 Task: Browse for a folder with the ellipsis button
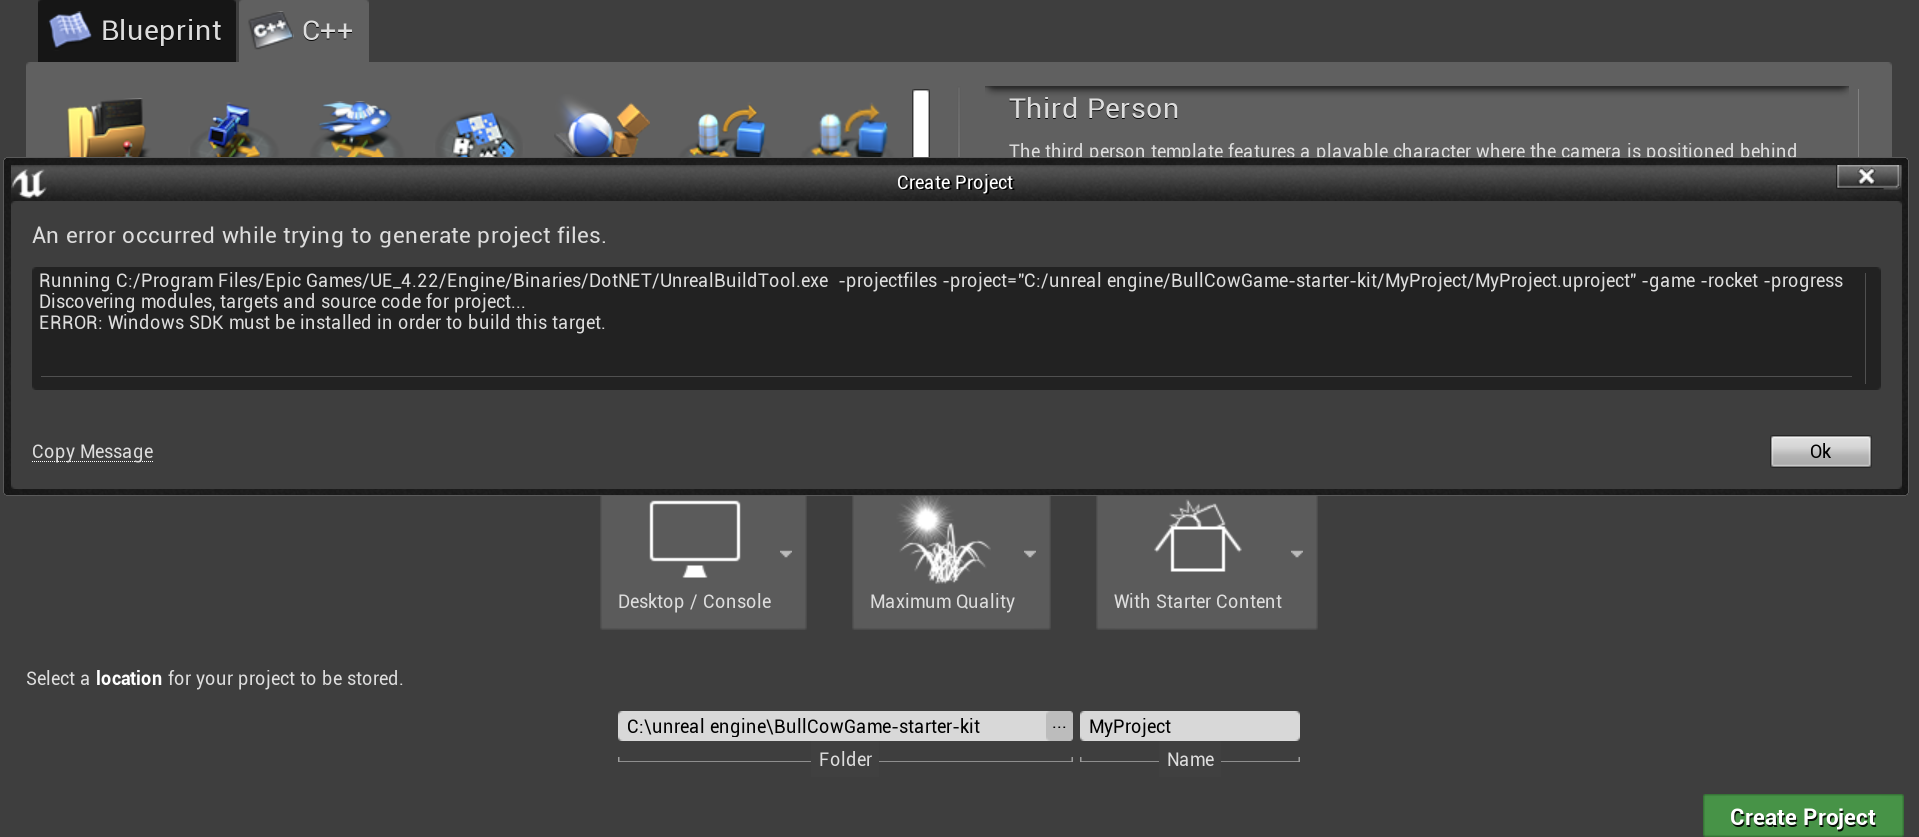click(x=1059, y=726)
